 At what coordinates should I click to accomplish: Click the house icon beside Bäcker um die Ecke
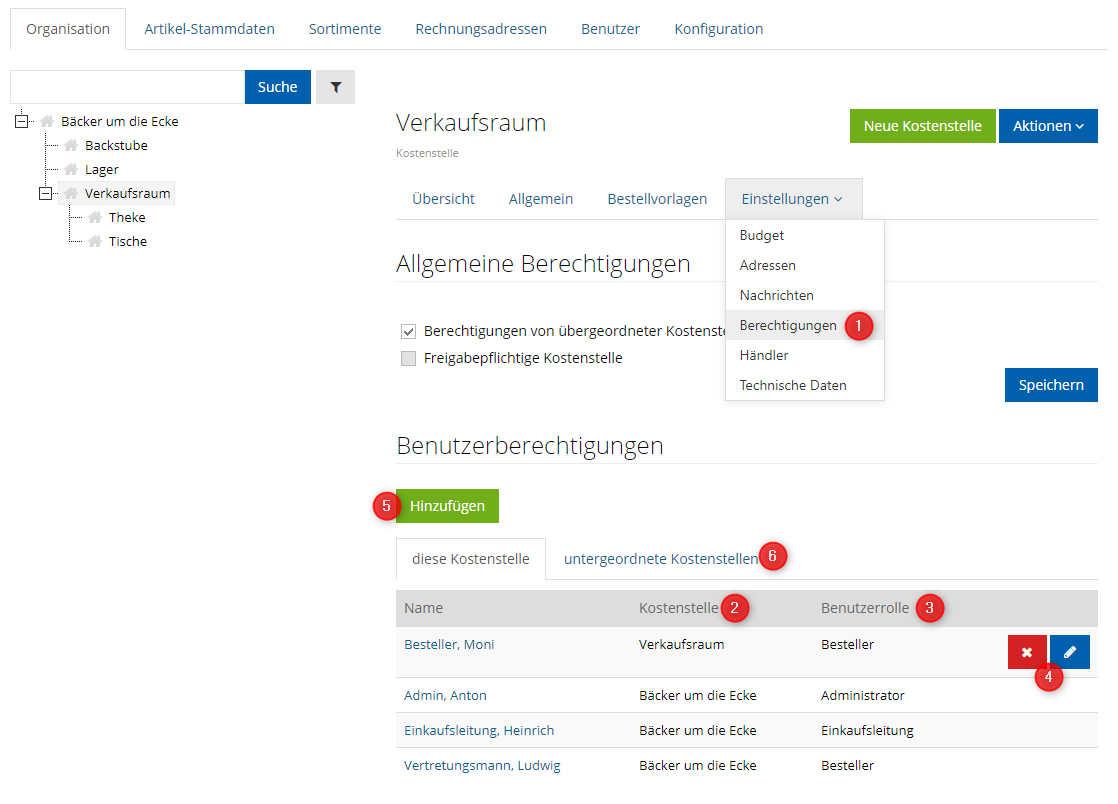(47, 122)
